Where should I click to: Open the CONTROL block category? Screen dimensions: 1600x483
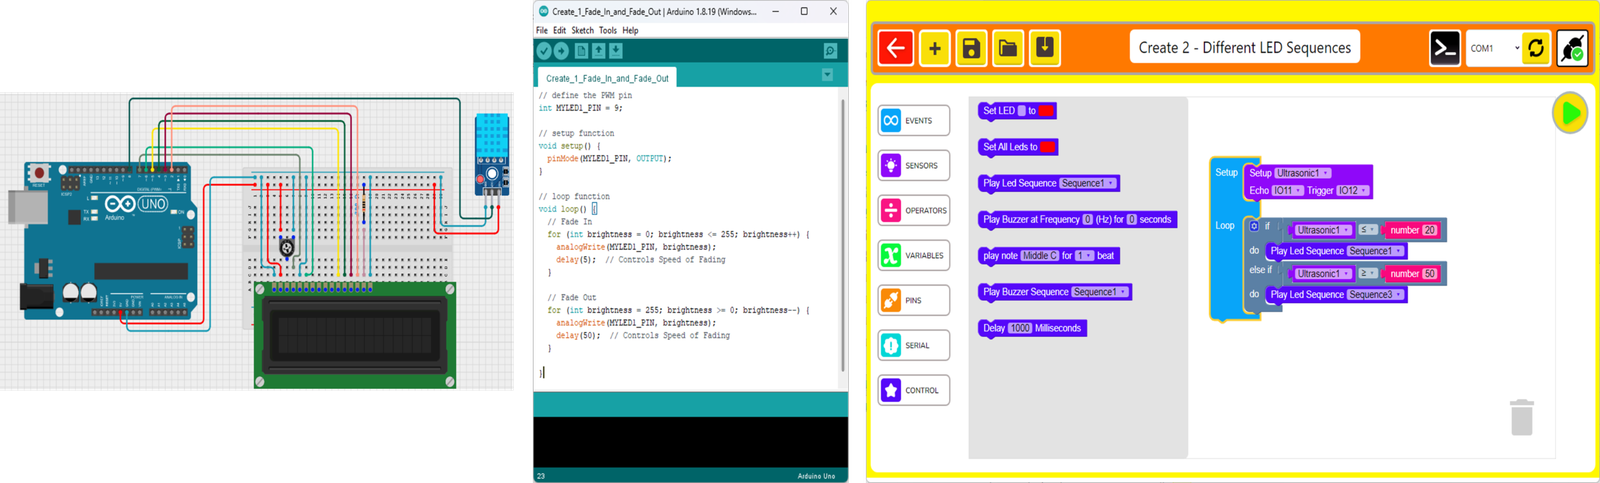914,390
